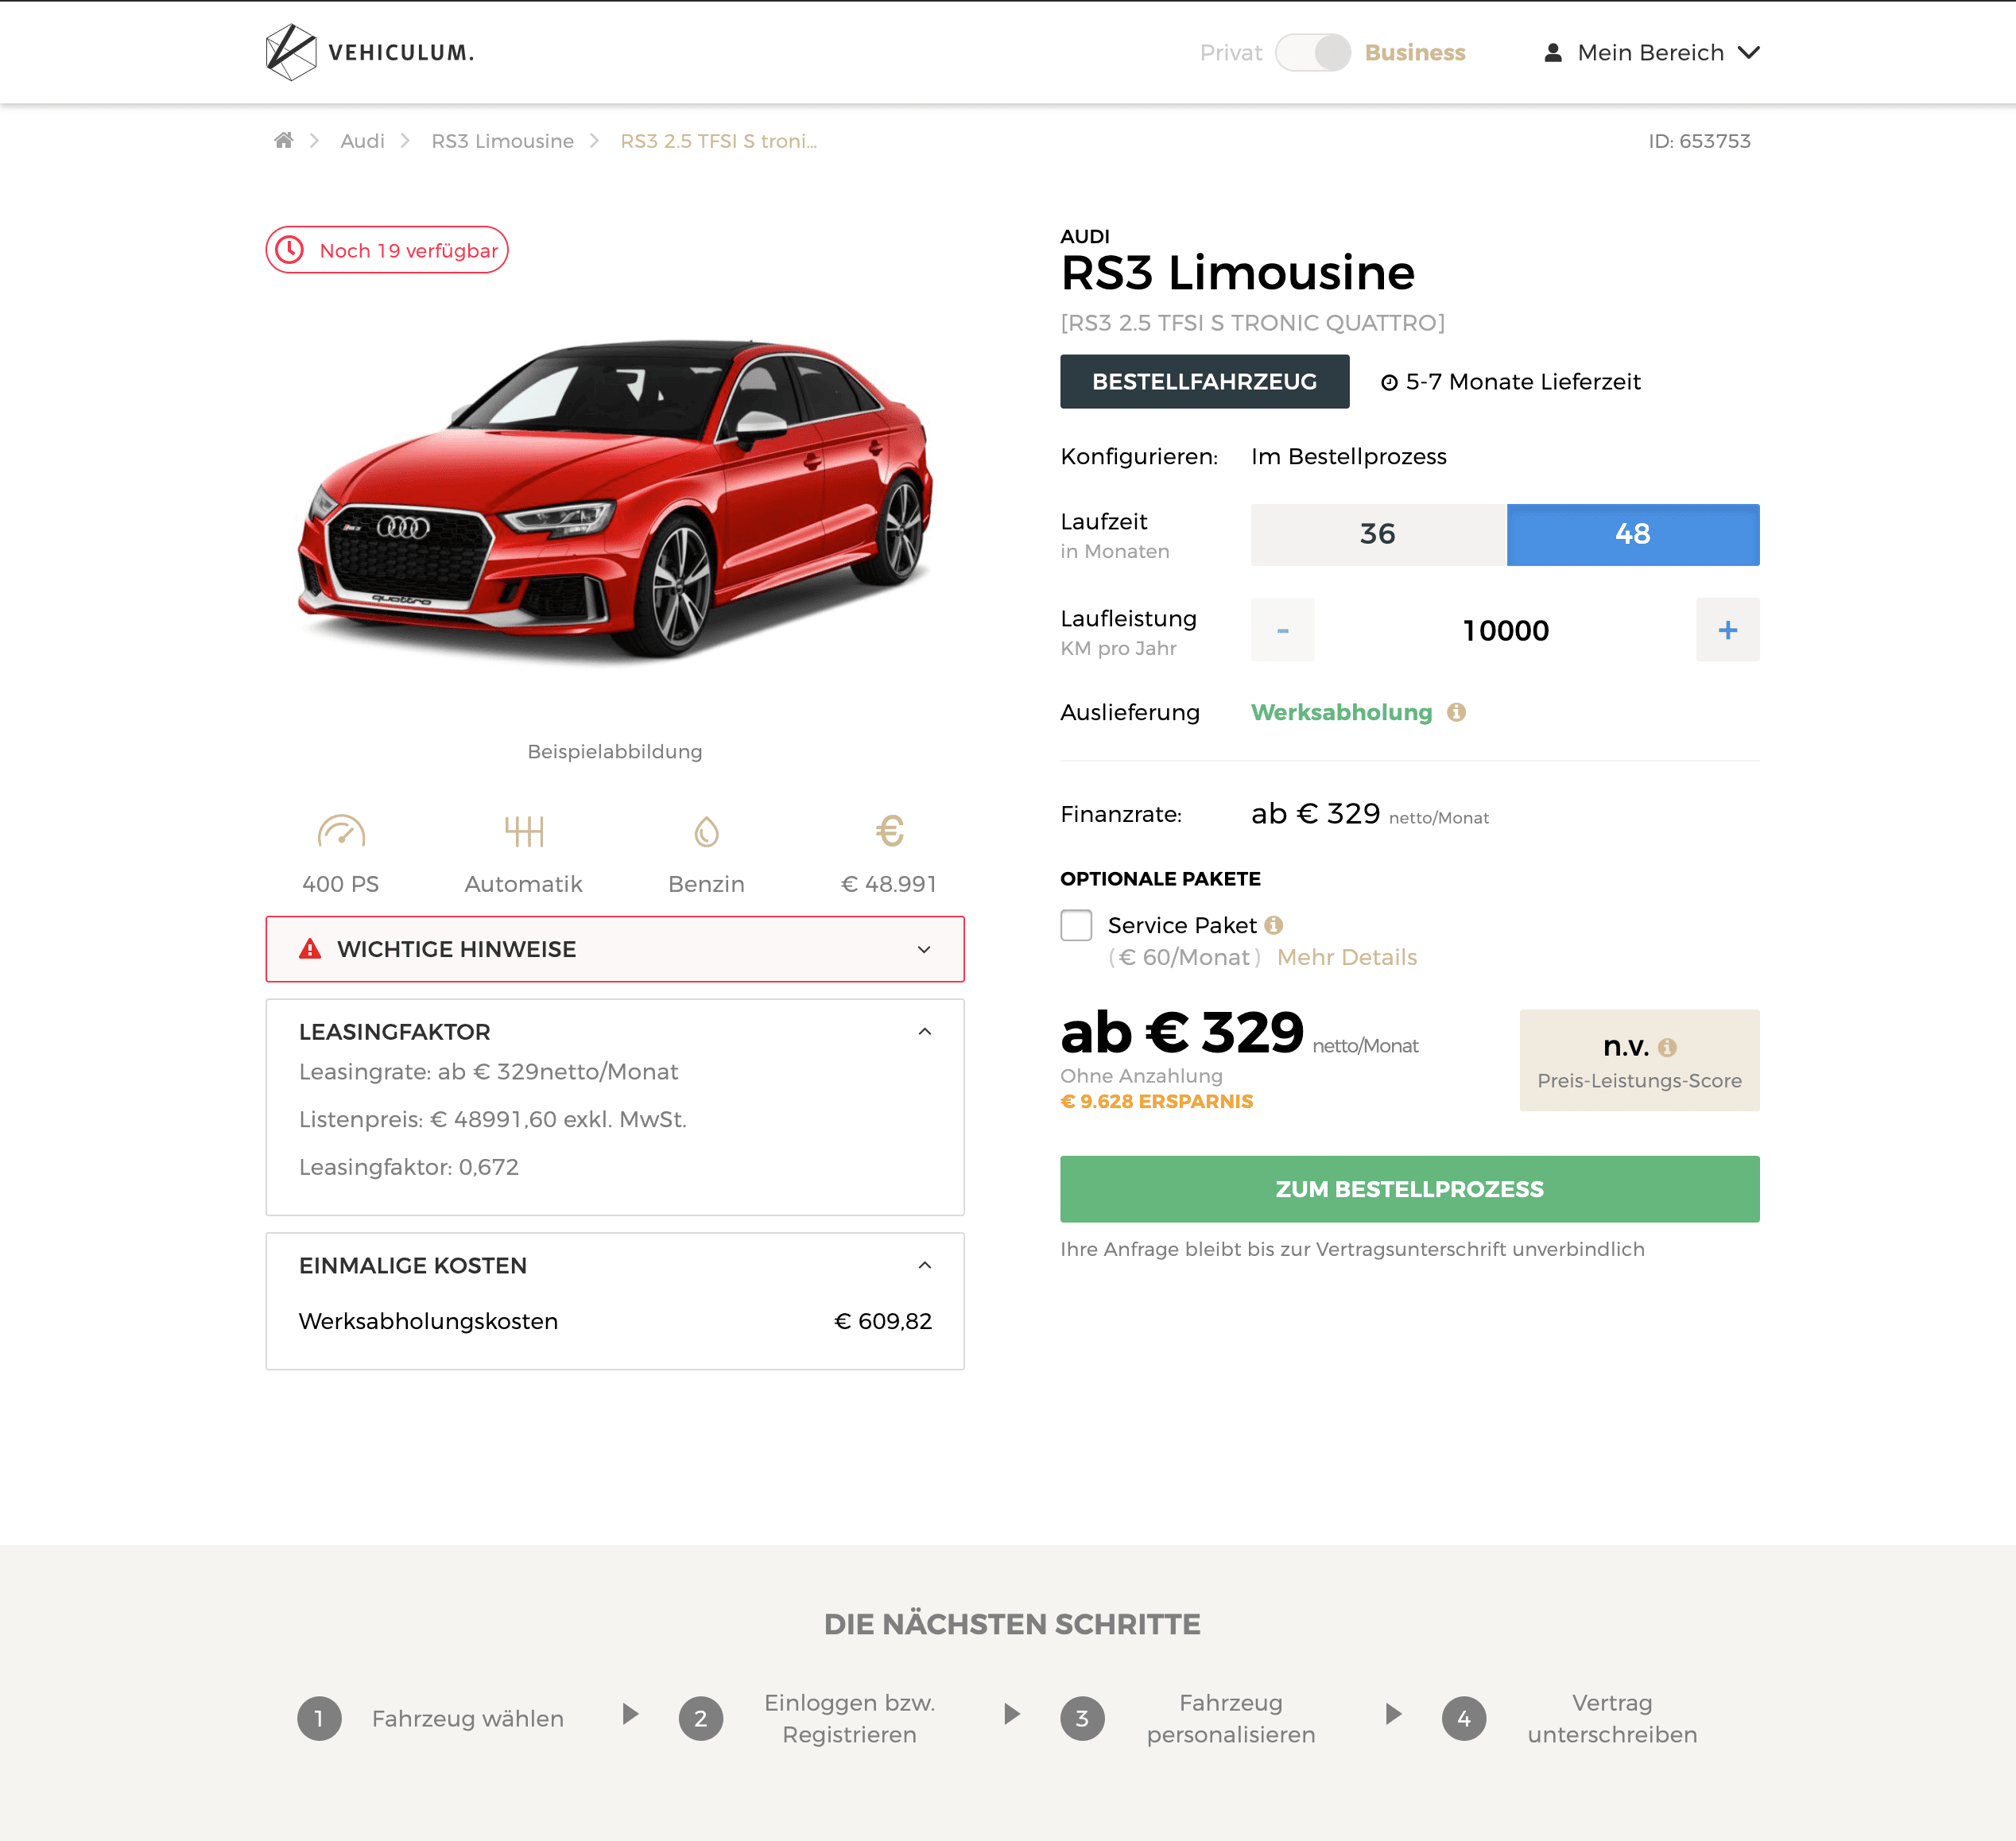Open Mehr Details link
Image resolution: width=2016 pixels, height=1841 pixels.
coord(1347,957)
